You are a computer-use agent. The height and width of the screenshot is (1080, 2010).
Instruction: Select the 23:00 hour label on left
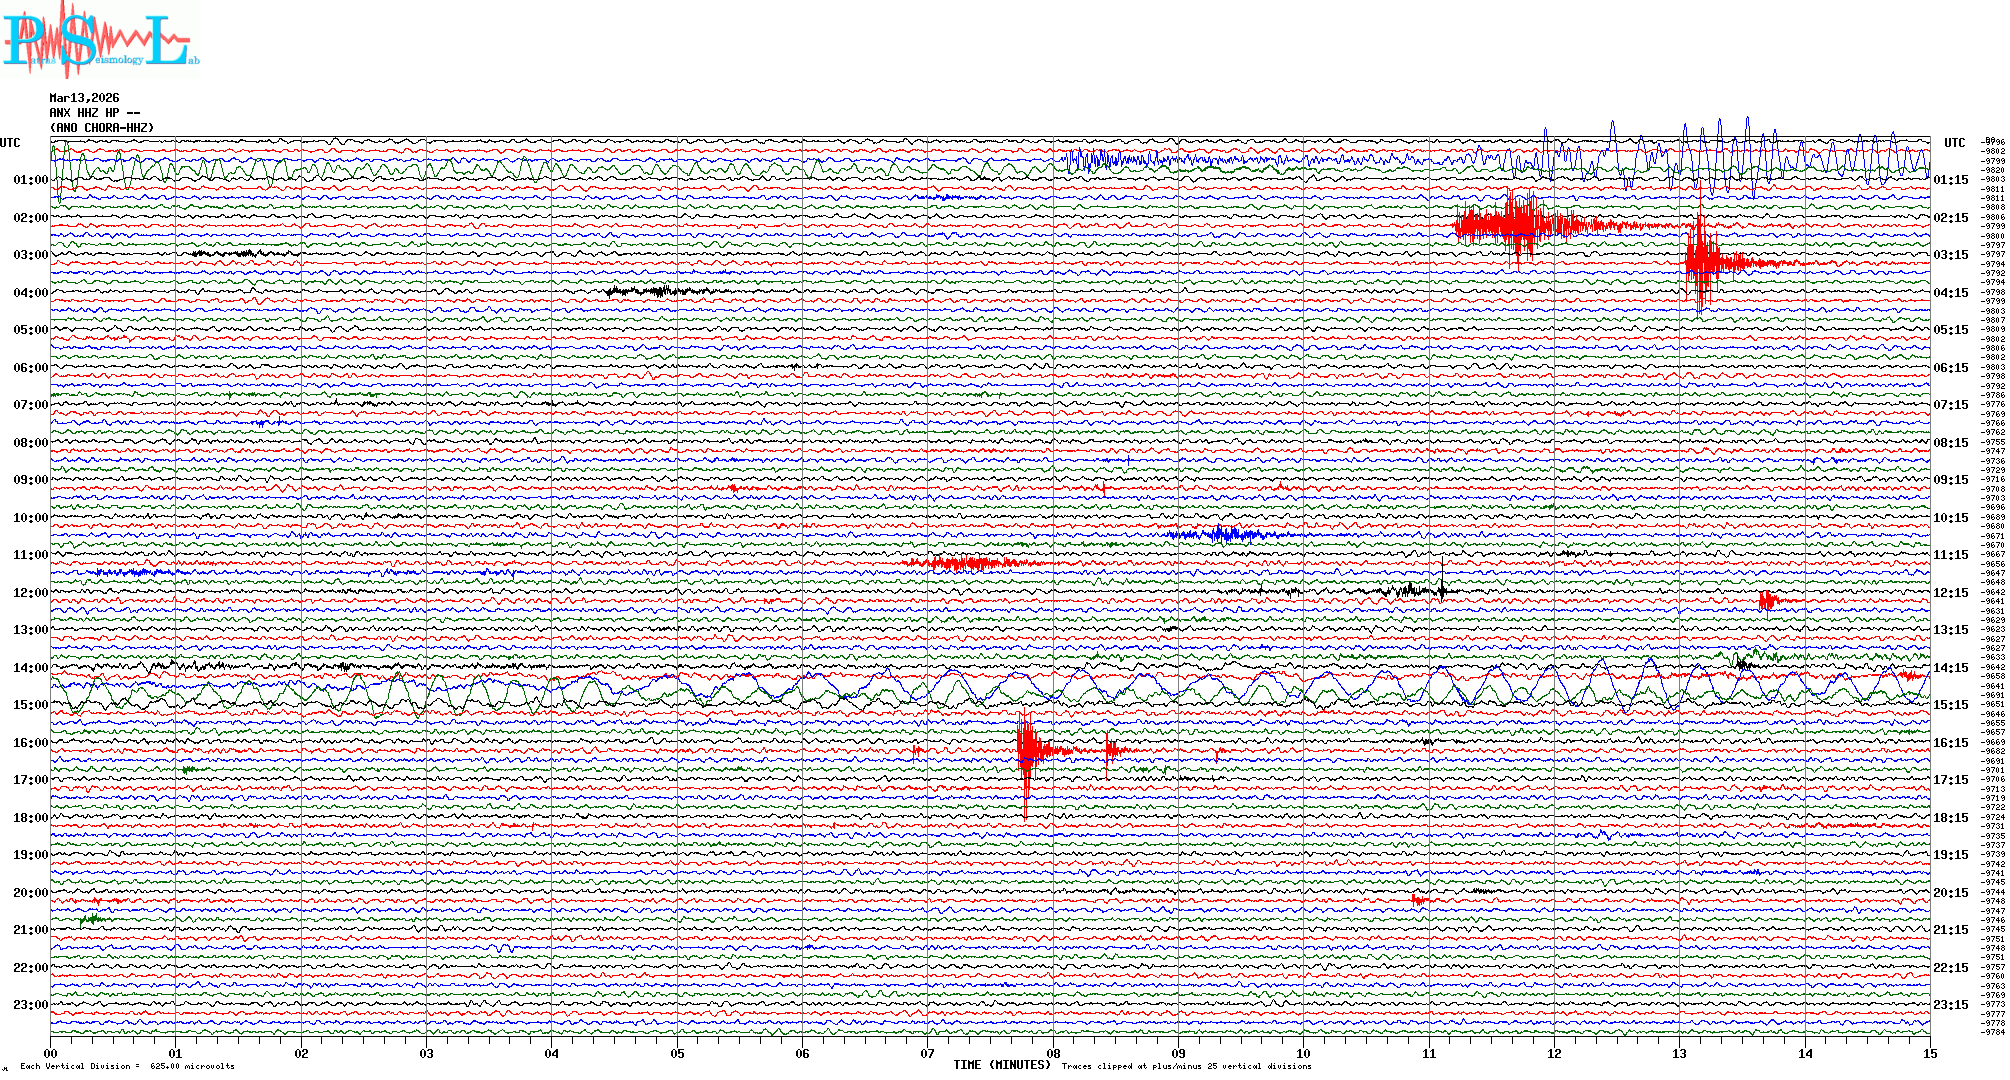(30, 1005)
